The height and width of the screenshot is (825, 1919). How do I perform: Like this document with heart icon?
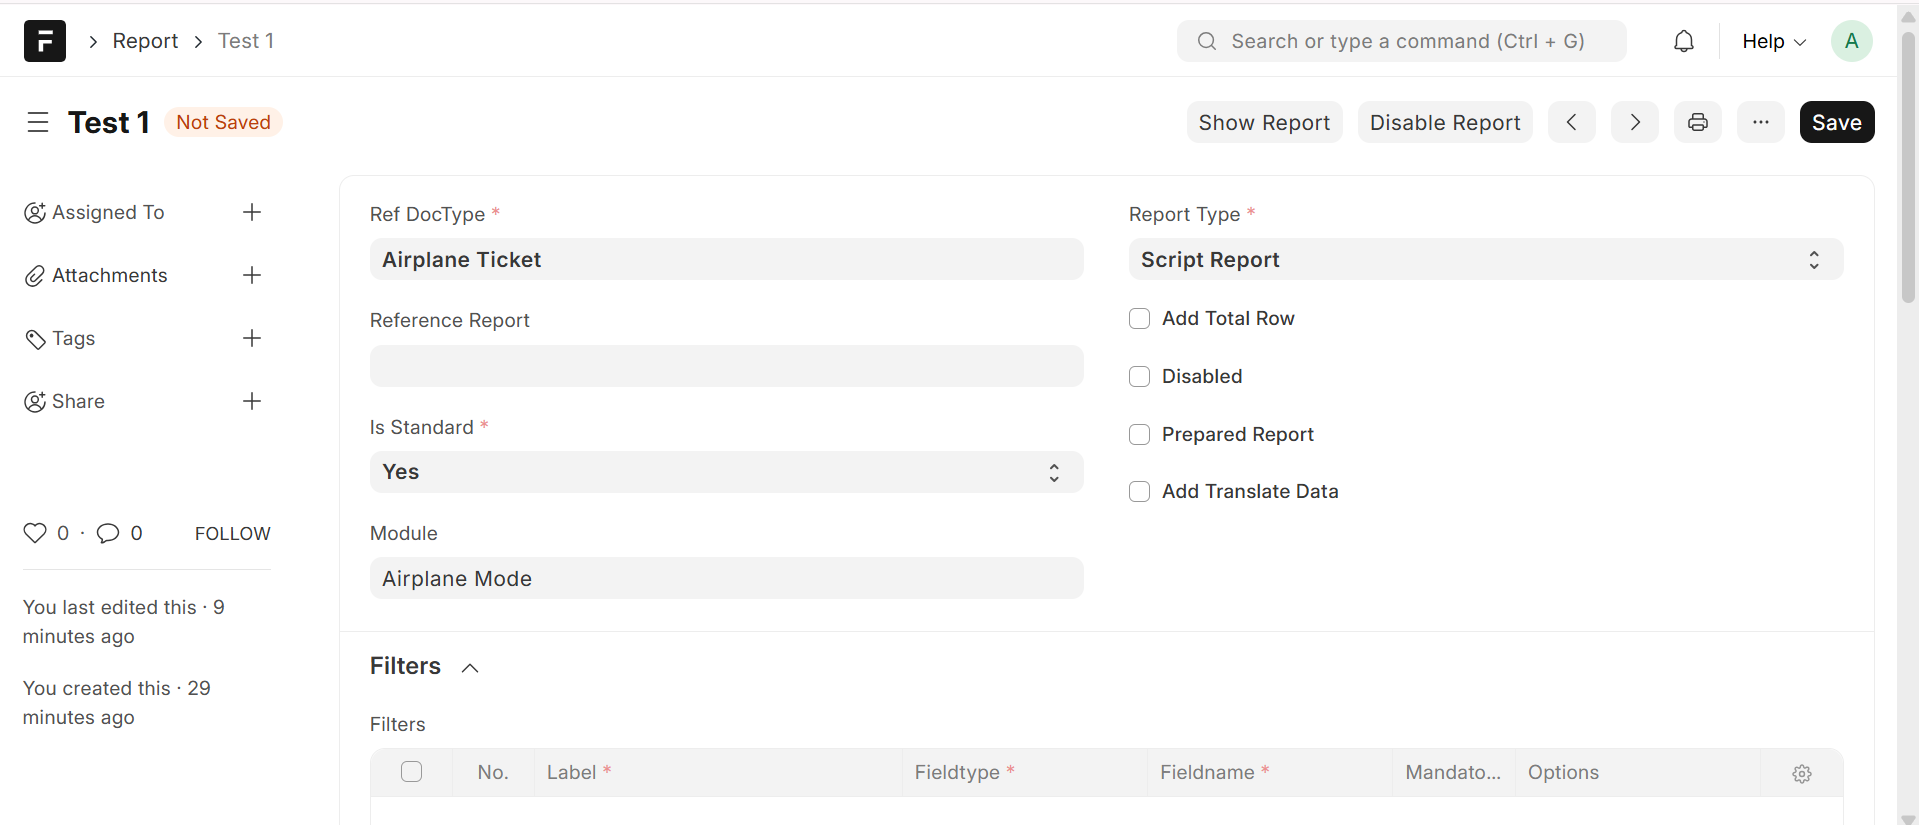[35, 533]
